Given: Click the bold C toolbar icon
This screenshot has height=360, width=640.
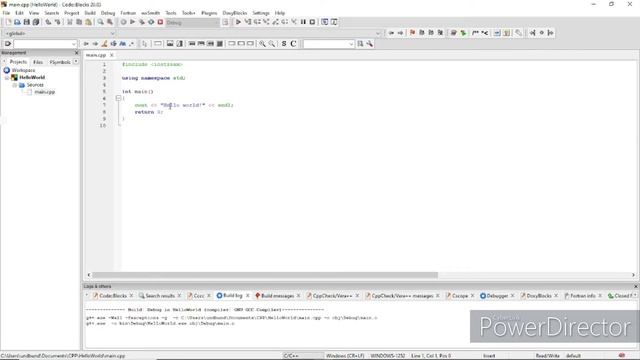Looking at the screenshot, I should pyautogui.click(x=293, y=44).
